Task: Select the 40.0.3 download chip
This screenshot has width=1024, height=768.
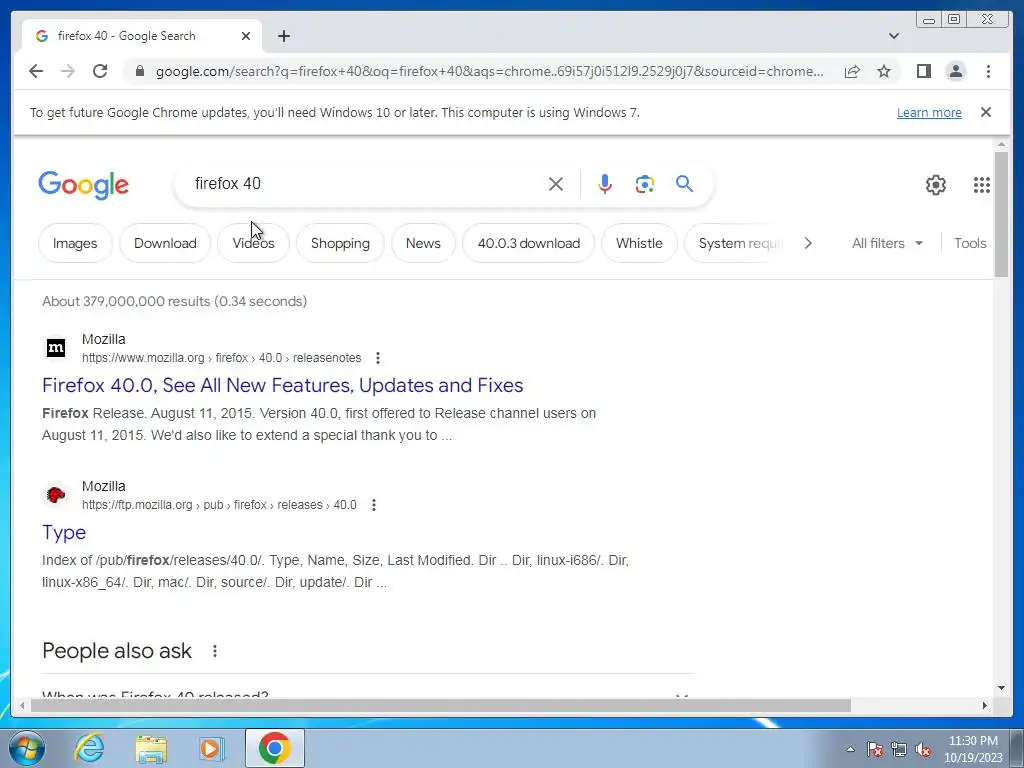Action: (528, 243)
